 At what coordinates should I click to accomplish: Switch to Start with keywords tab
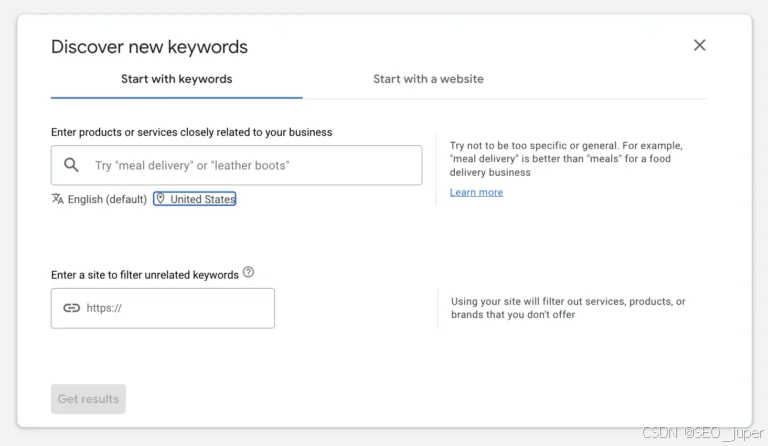176,79
